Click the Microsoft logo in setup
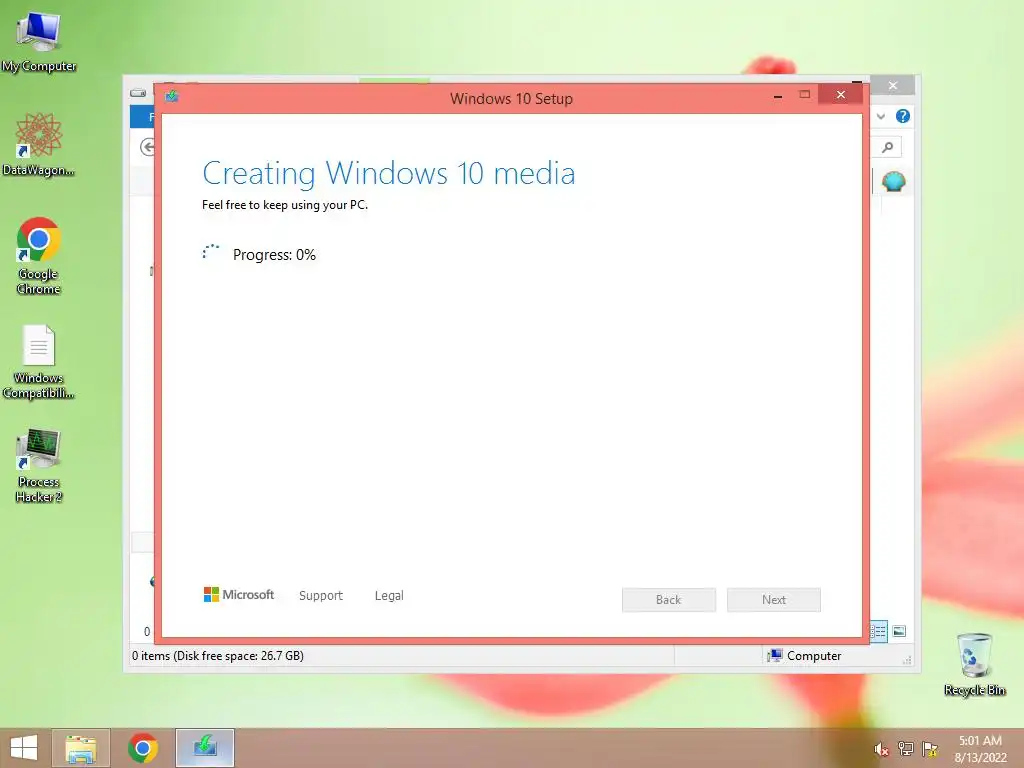This screenshot has width=1024, height=768. [239, 594]
